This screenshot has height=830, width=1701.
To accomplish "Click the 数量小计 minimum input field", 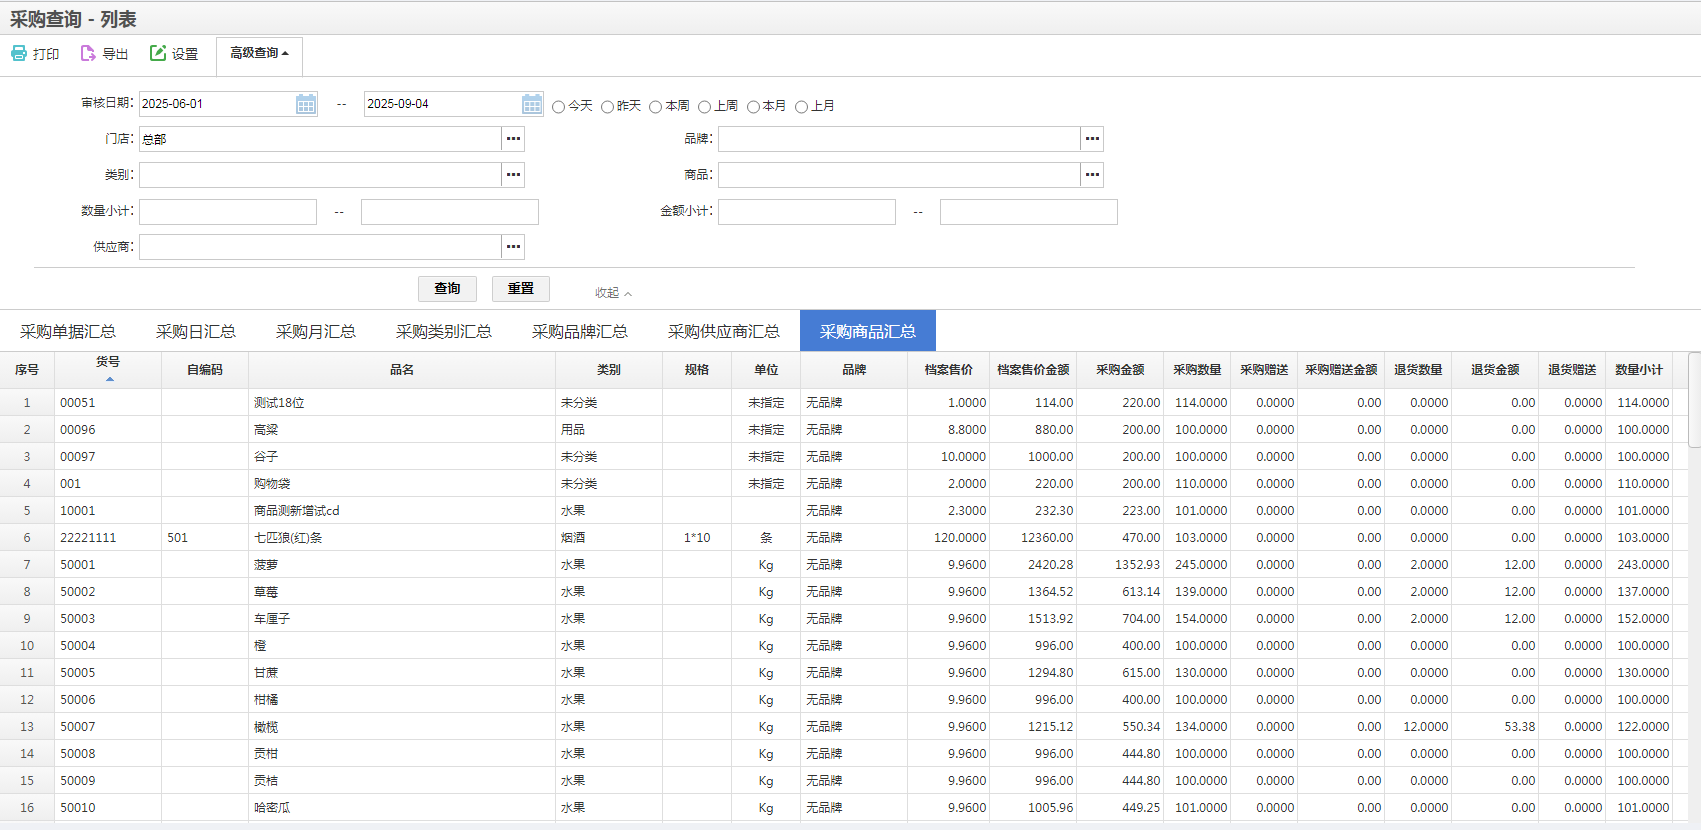I will (x=228, y=212).
